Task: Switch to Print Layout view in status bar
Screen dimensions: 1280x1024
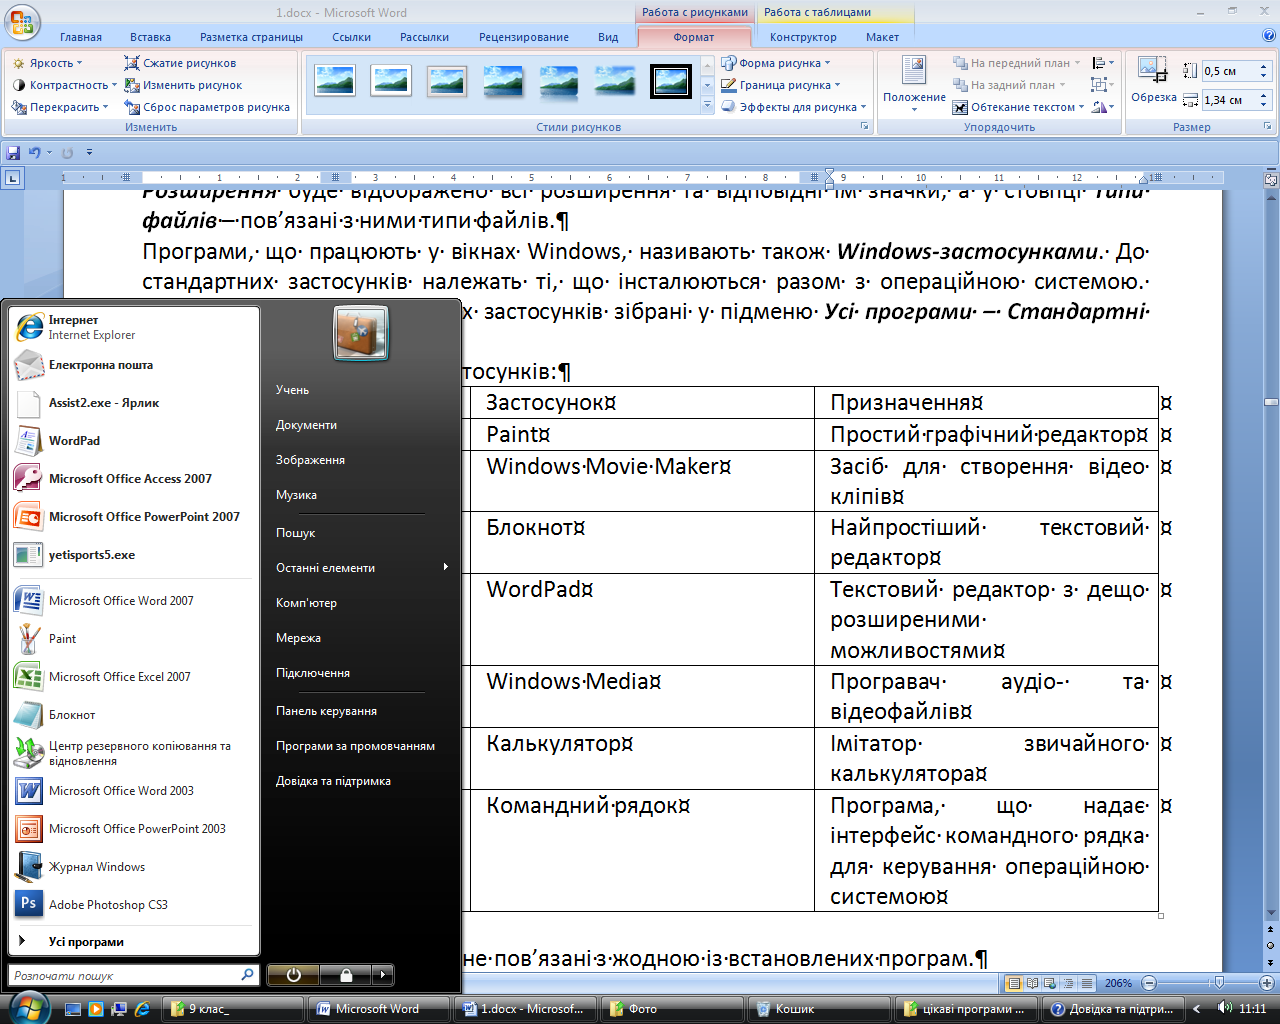Action: tap(1014, 983)
